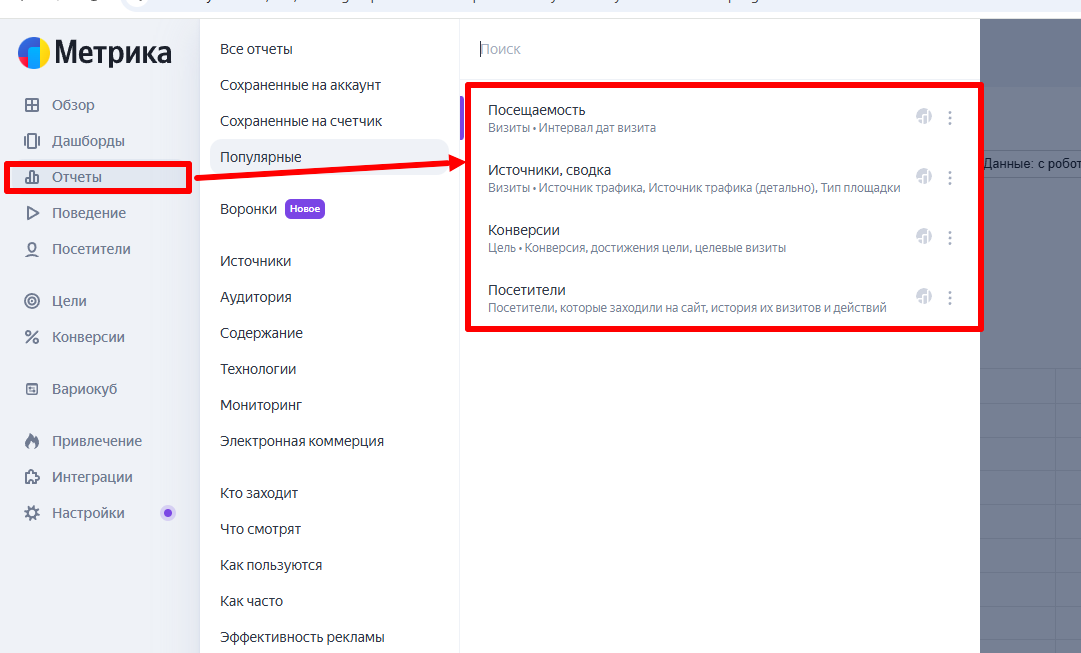Click the chart icon beside Посещаемость report
This screenshot has width=1081, height=653.
tap(924, 117)
